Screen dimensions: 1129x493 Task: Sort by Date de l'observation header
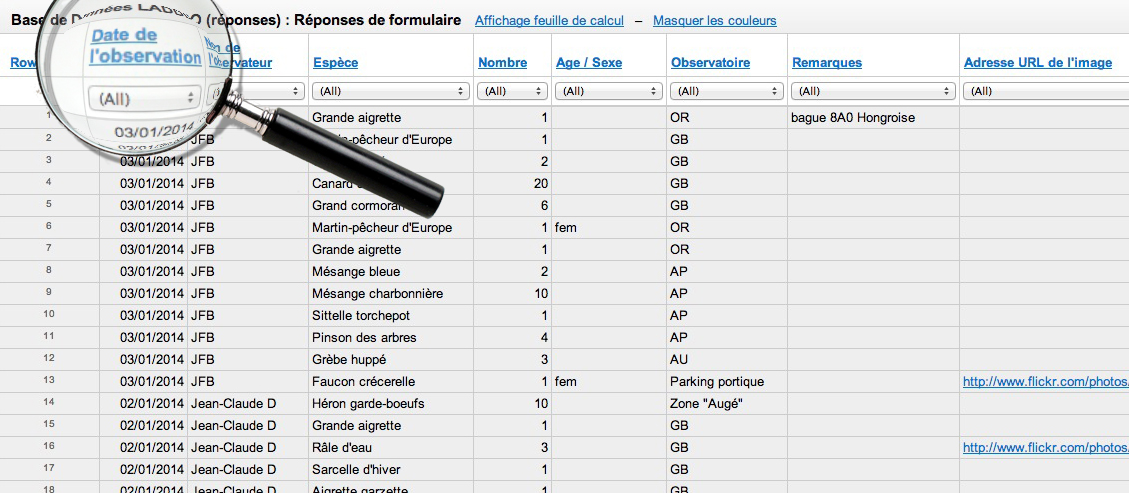click(x=145, y=46)
